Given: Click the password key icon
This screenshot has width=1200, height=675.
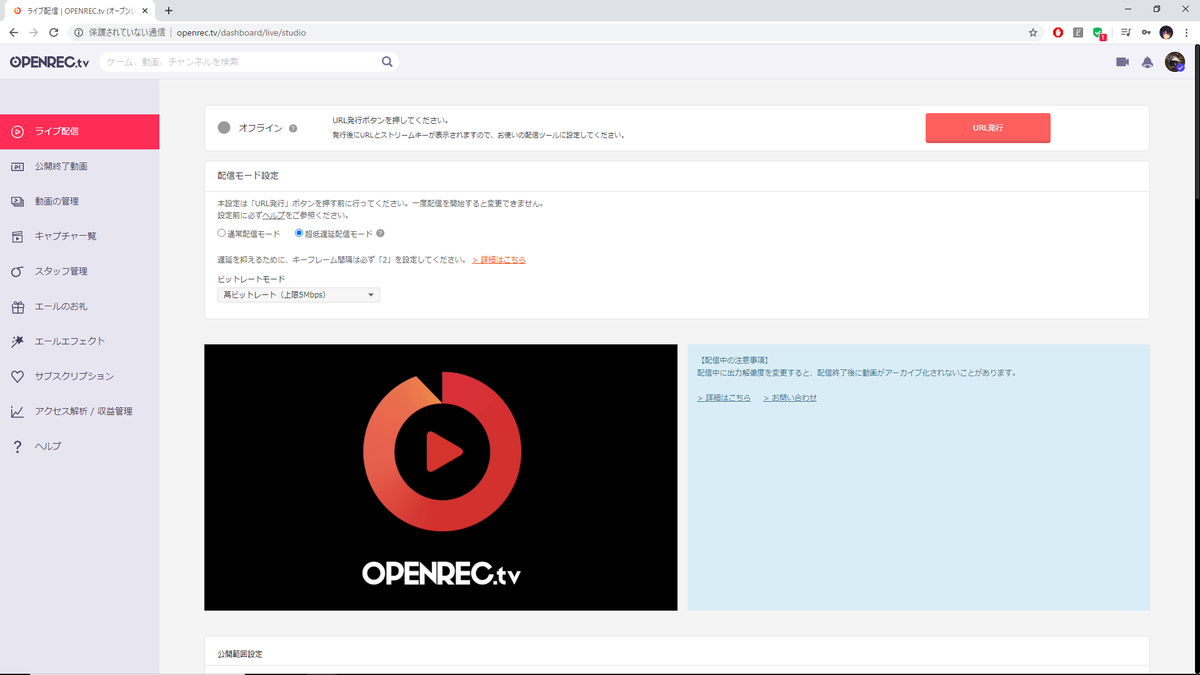Looking at the screenshot, I should [x=1146, y=32].
